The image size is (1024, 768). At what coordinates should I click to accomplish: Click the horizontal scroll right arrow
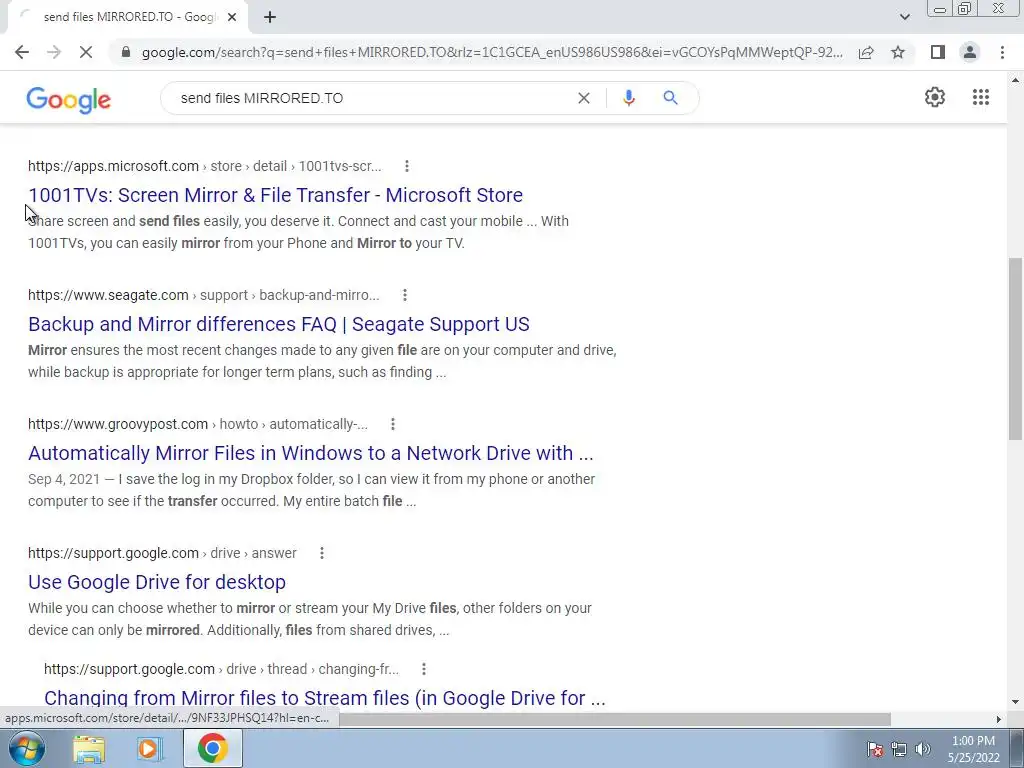(999, 719)
